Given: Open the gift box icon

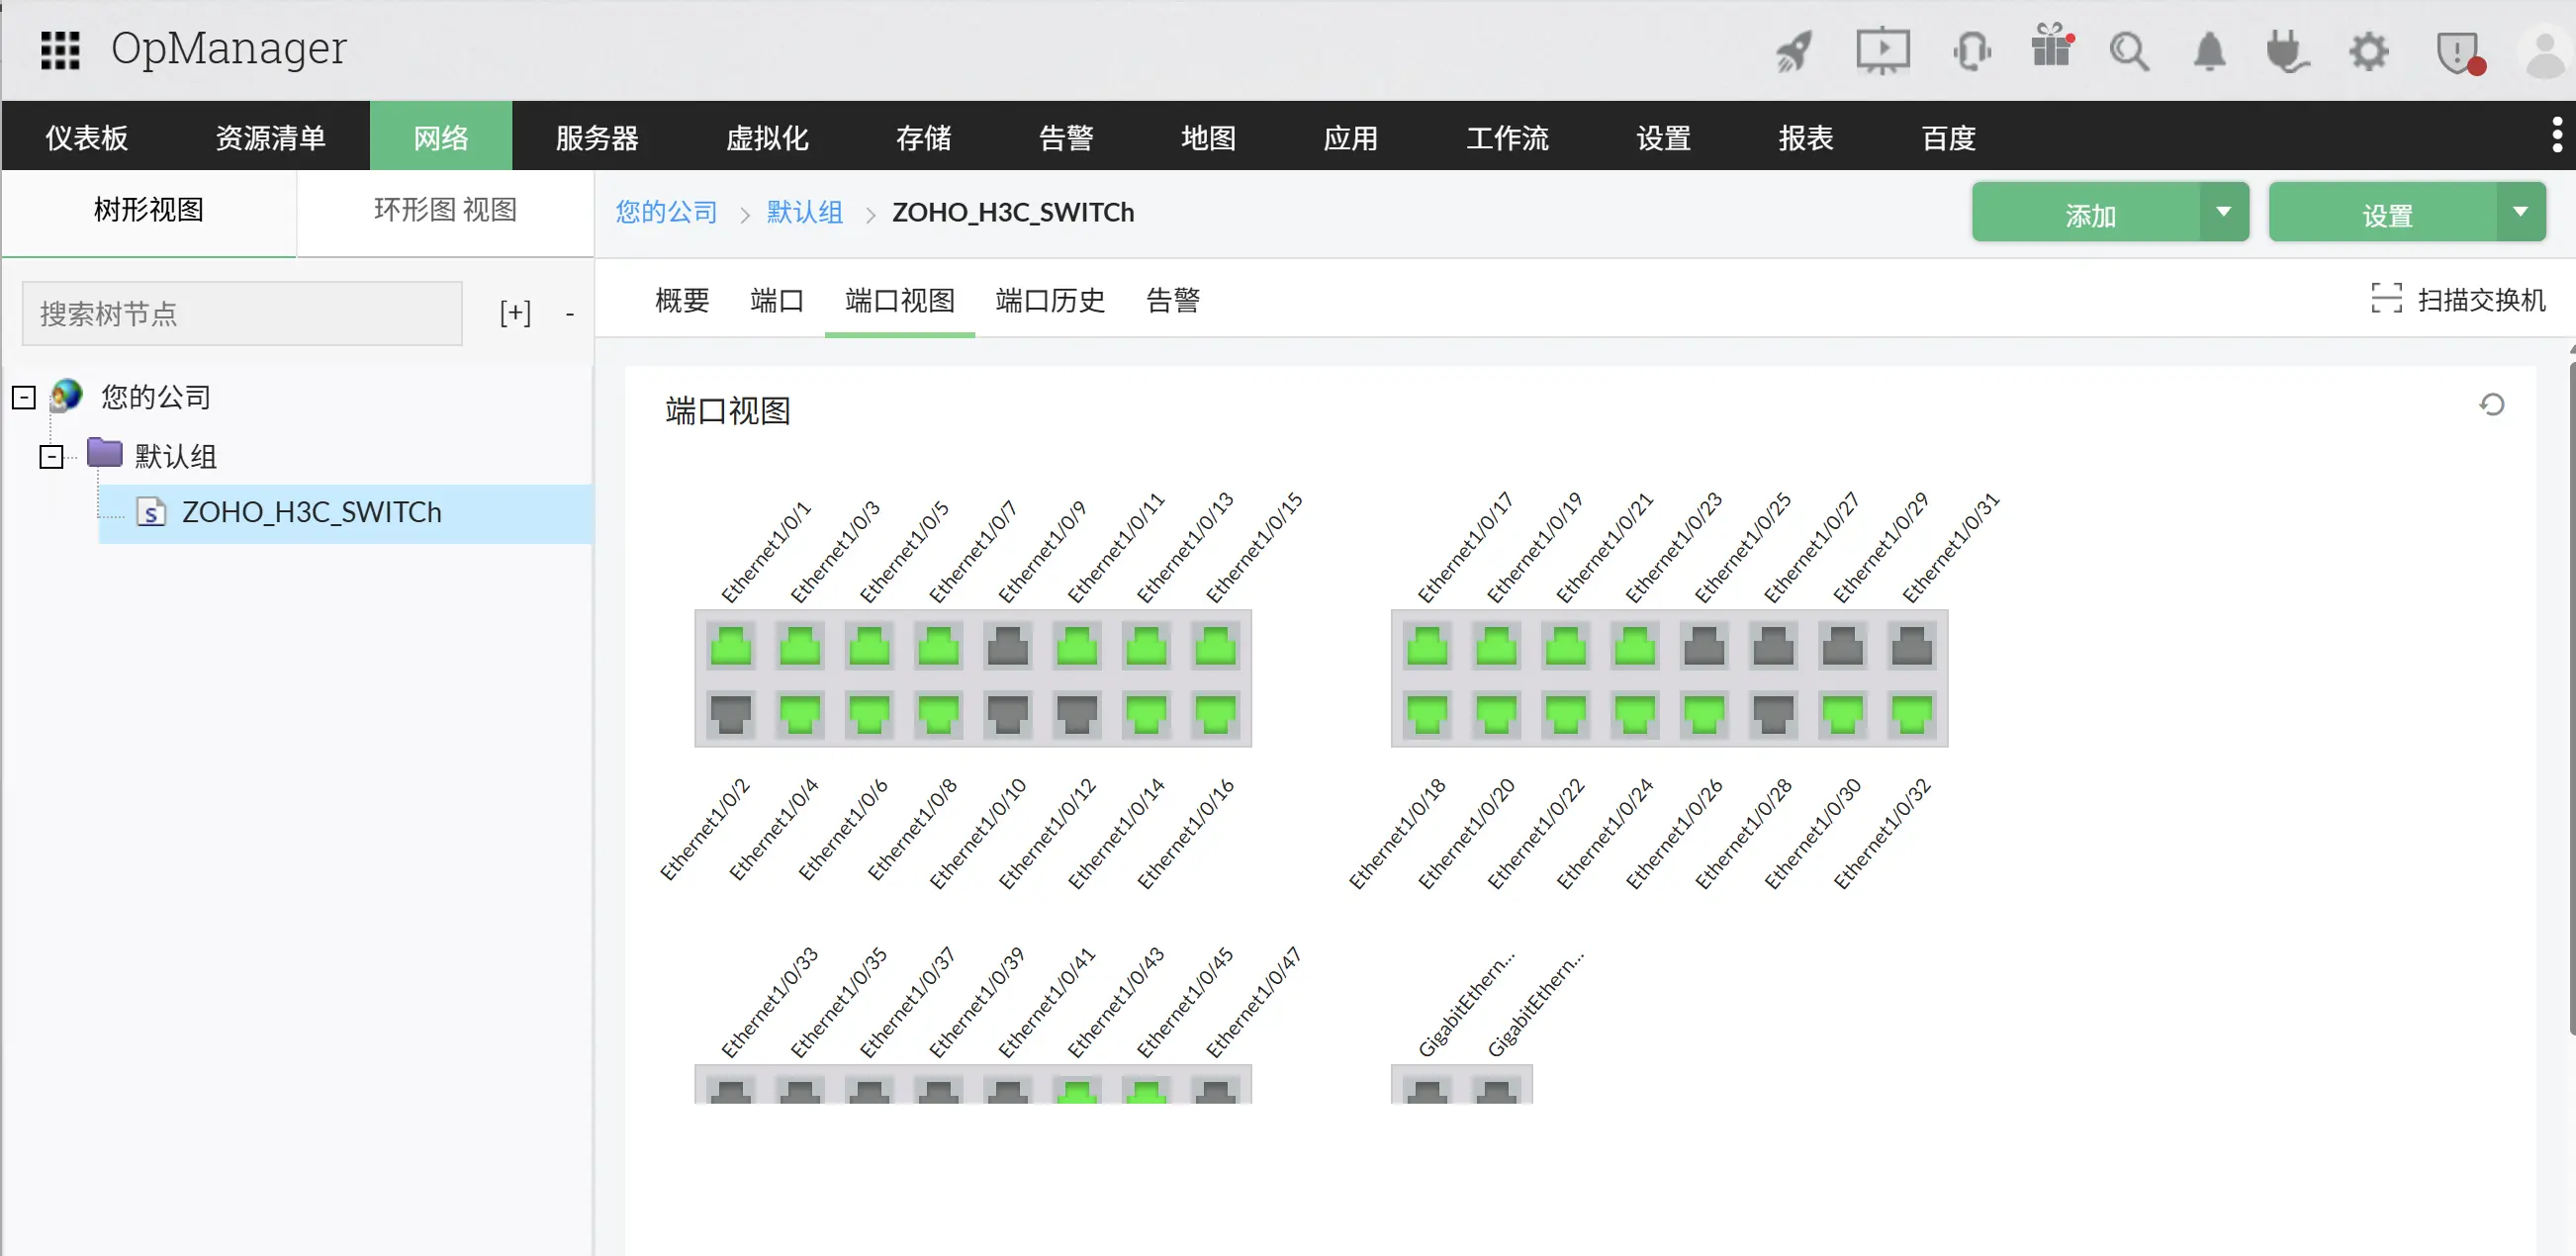Looking at the screenshot, I should click(2051, 48).
